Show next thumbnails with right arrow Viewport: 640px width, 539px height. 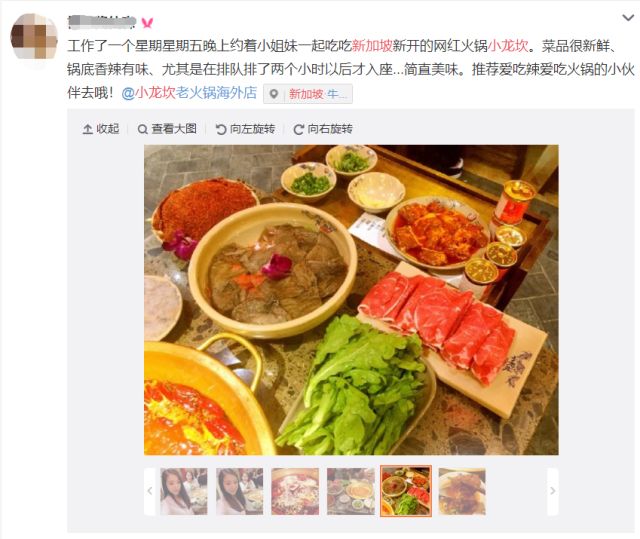(553, 491)
